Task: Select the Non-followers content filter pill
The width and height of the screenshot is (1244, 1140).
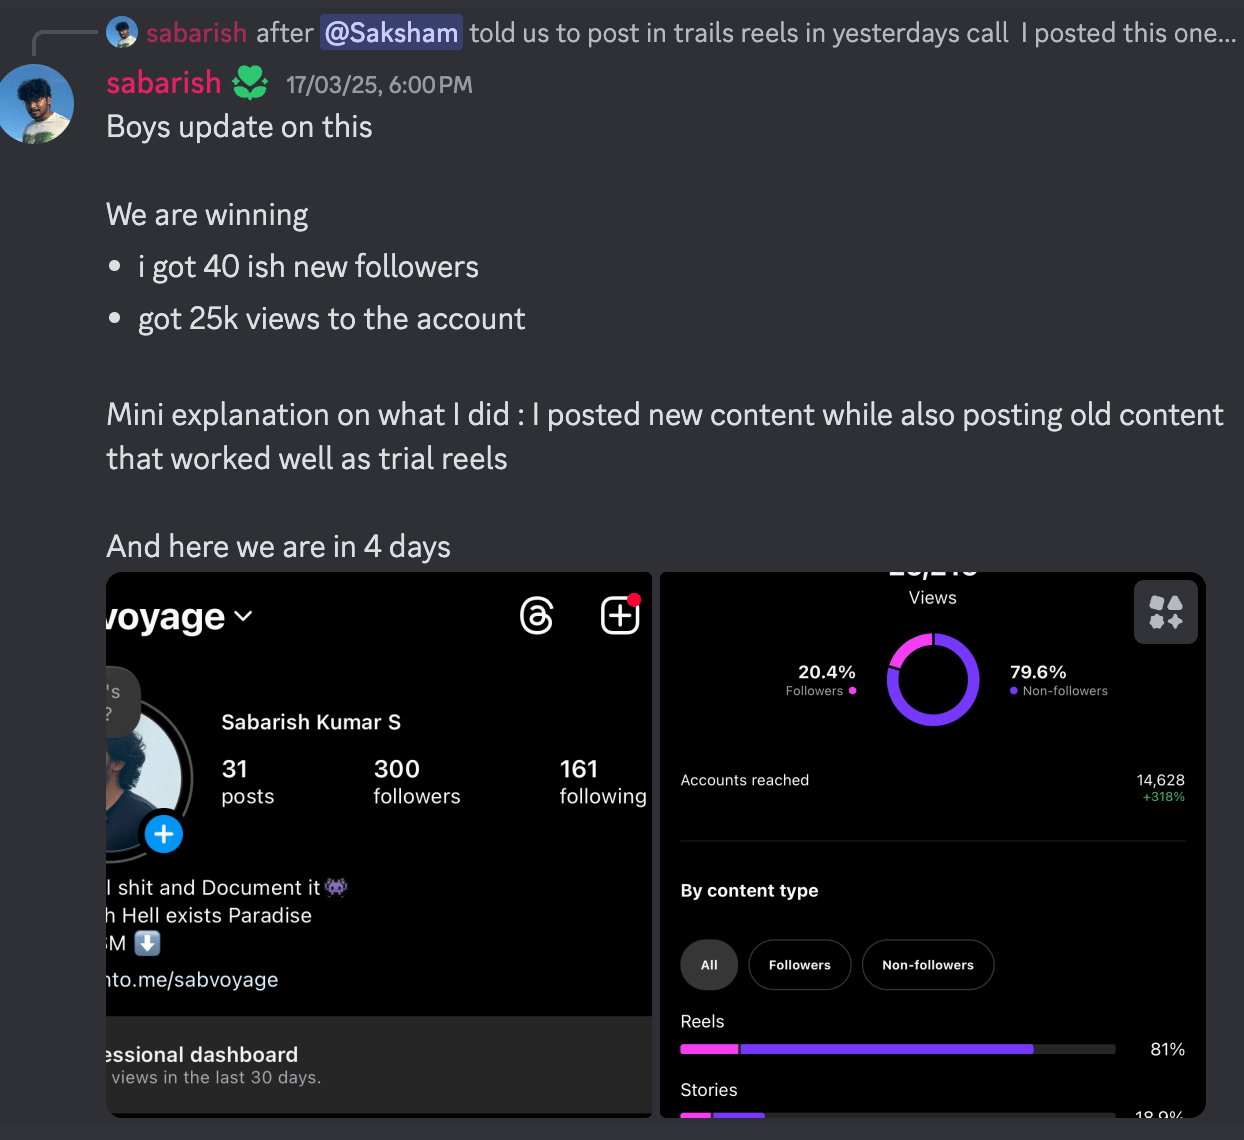Action: click(927, 965)
